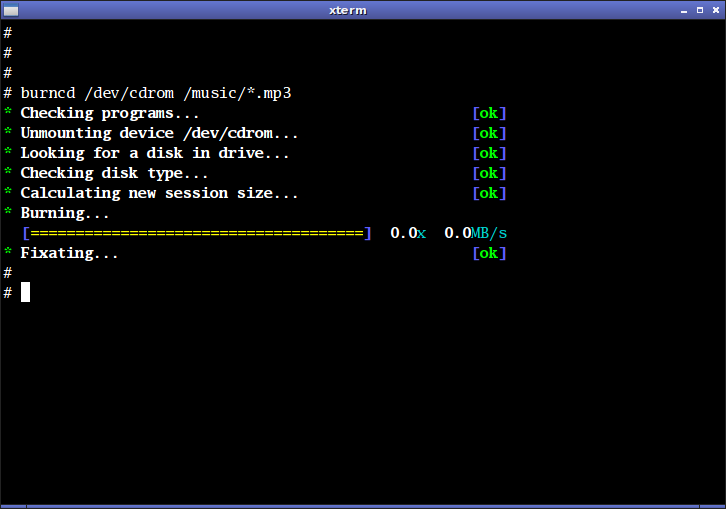
Task: Click the ok status for Checking programs
Action: tap(489, 113)
